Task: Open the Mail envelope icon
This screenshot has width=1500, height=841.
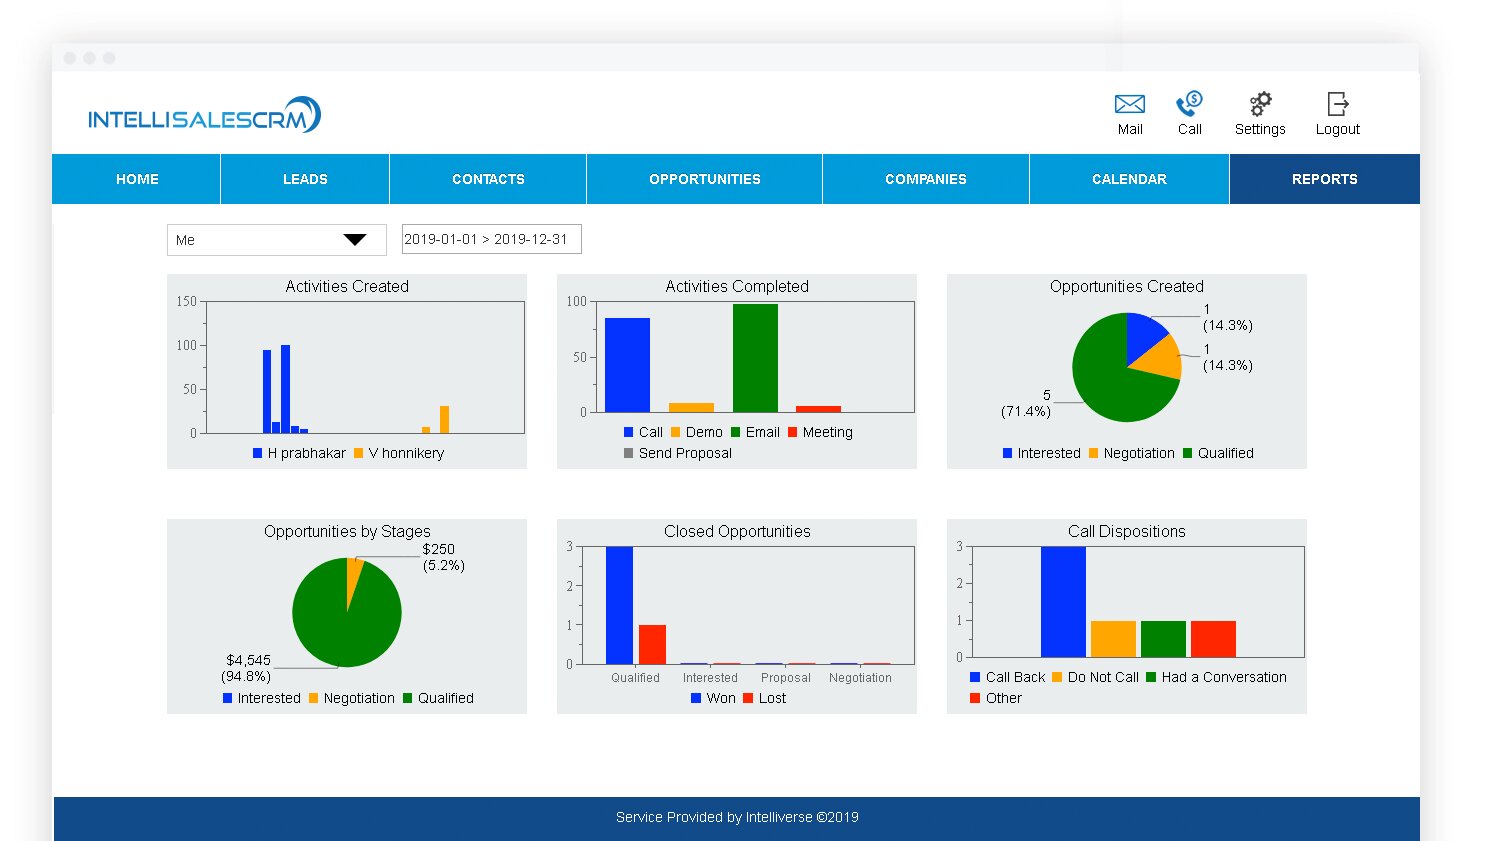Action: click(1129, 104)
